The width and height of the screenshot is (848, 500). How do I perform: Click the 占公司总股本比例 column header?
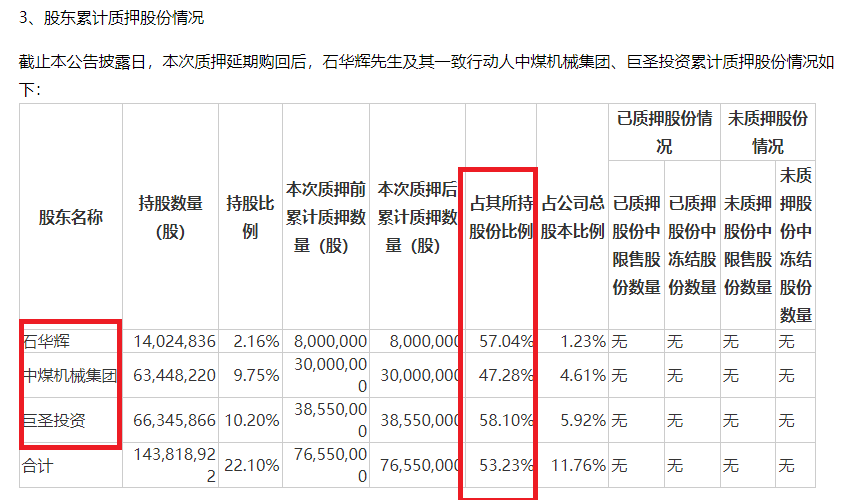pos(573,217)
